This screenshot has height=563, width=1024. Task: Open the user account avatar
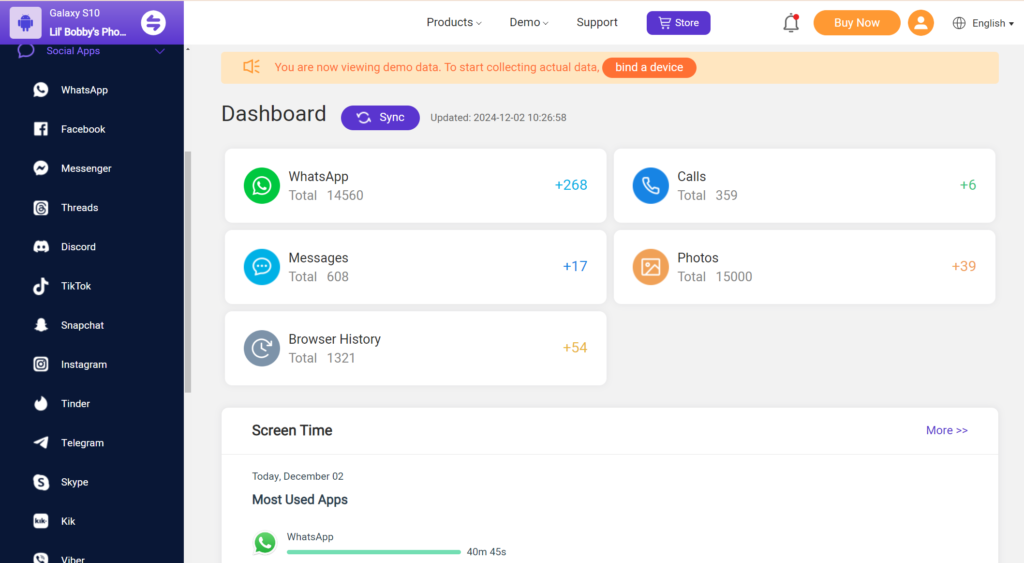pyautogui.click(x=921, y=23)
